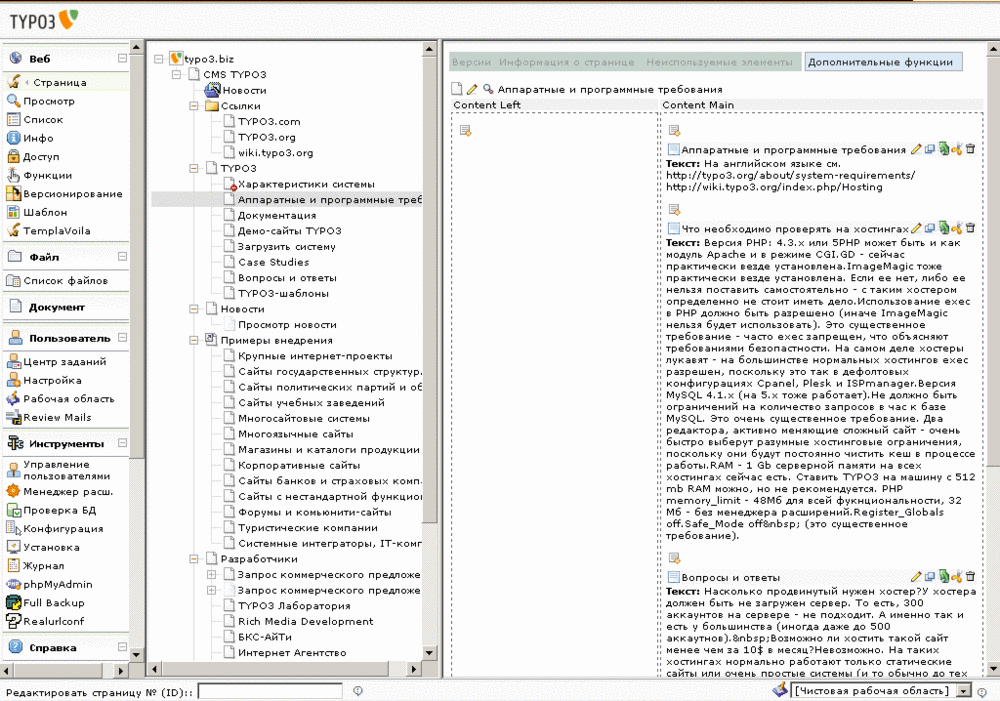Click the TYPO3 logo

click(x=43, y=20)
